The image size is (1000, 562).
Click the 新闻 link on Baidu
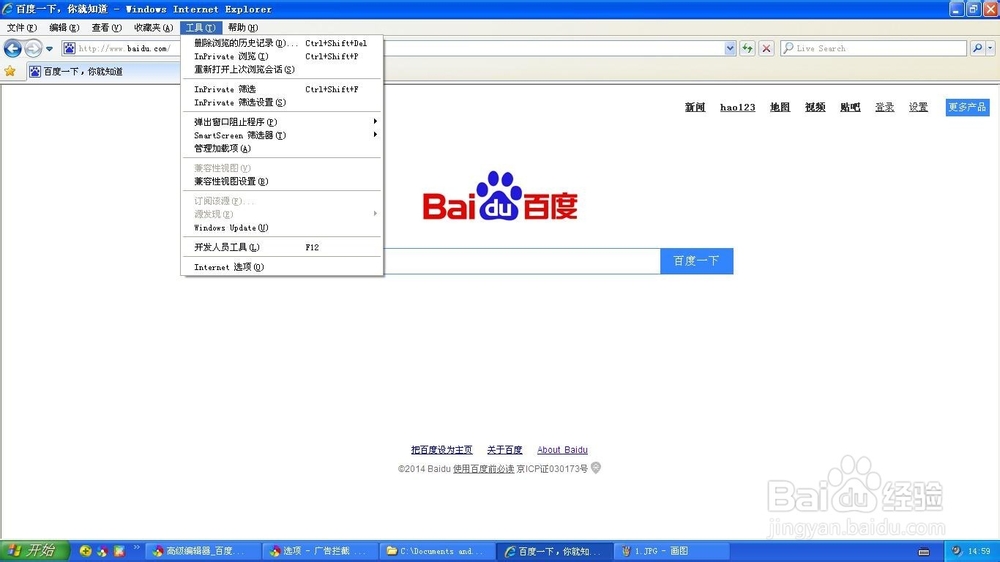(695, 107)
